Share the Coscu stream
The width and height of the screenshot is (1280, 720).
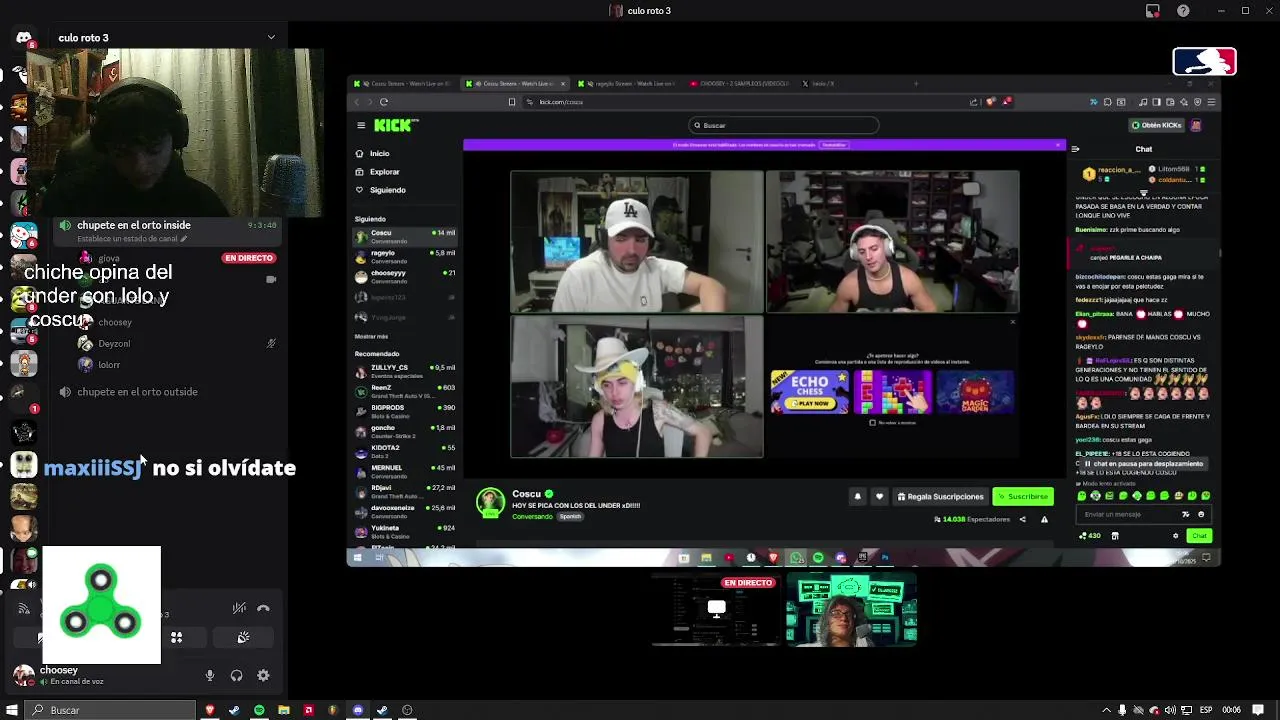click(1022, 520)
